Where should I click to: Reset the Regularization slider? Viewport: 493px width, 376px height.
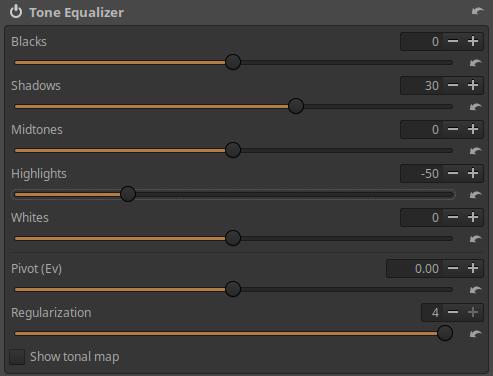tap(475, 334)
